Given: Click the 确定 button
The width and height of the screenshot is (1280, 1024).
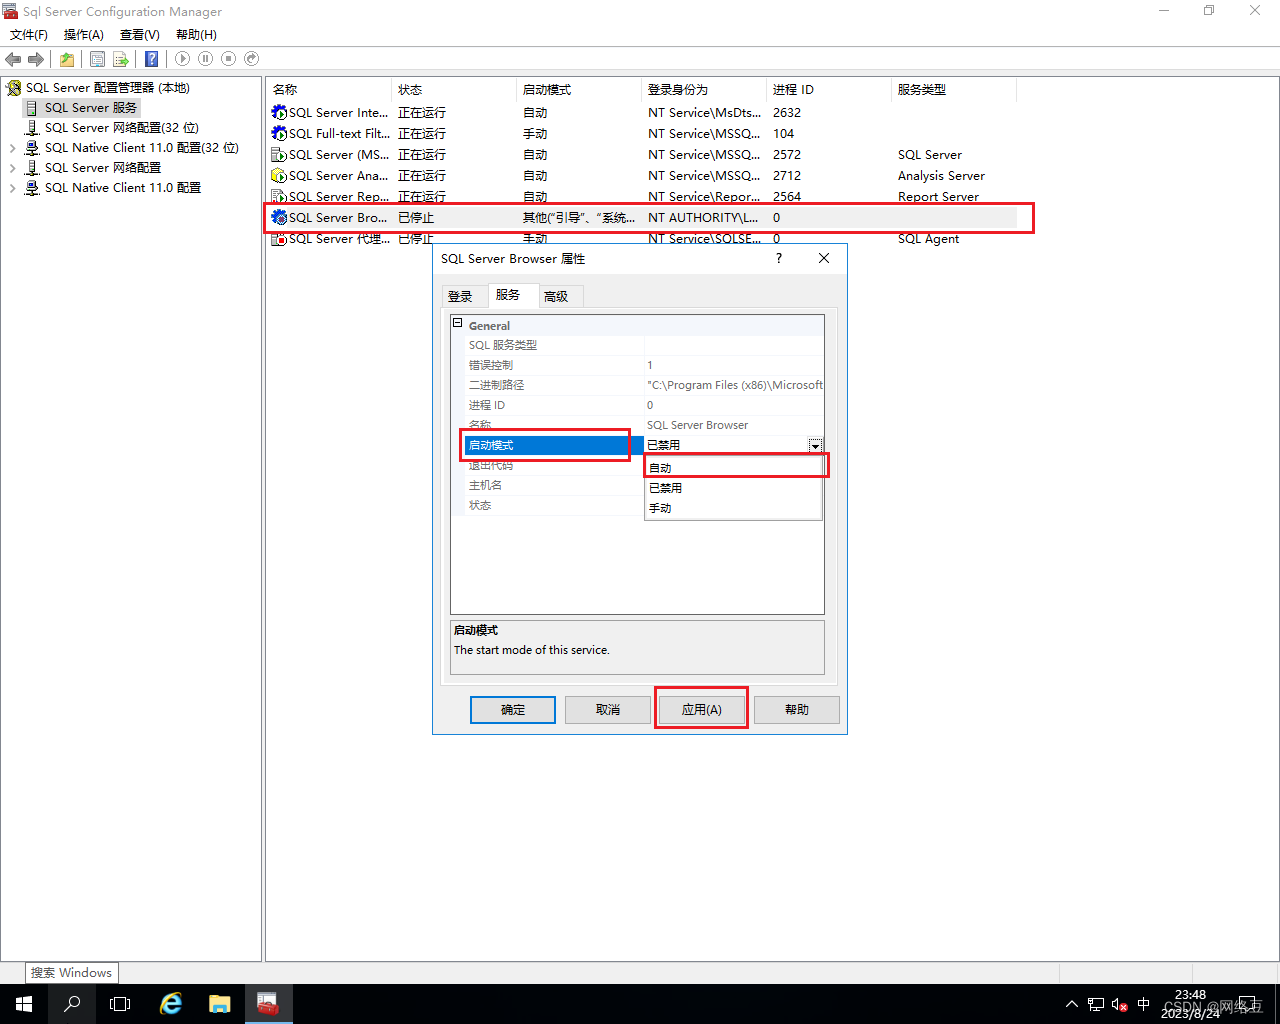Looking at the screenshot, I should point(513,710).
